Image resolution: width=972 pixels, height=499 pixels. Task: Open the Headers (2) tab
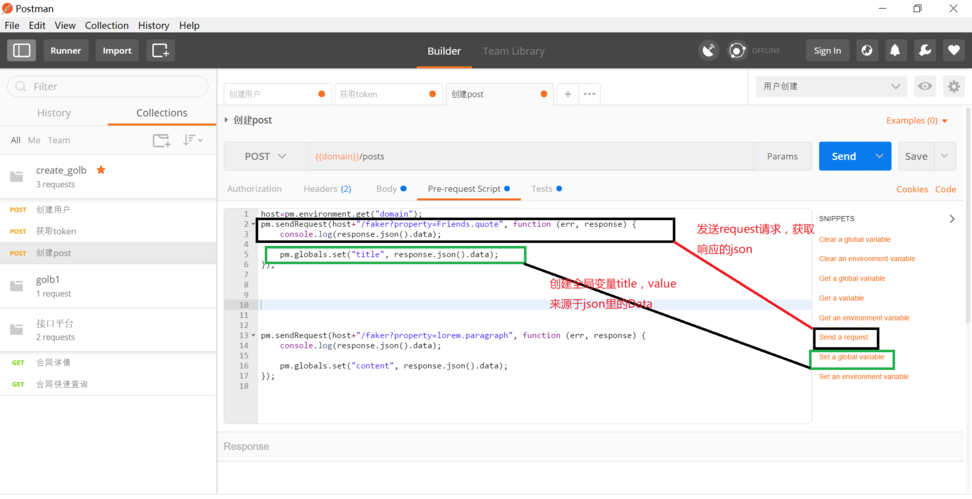[x=327, y=189]
